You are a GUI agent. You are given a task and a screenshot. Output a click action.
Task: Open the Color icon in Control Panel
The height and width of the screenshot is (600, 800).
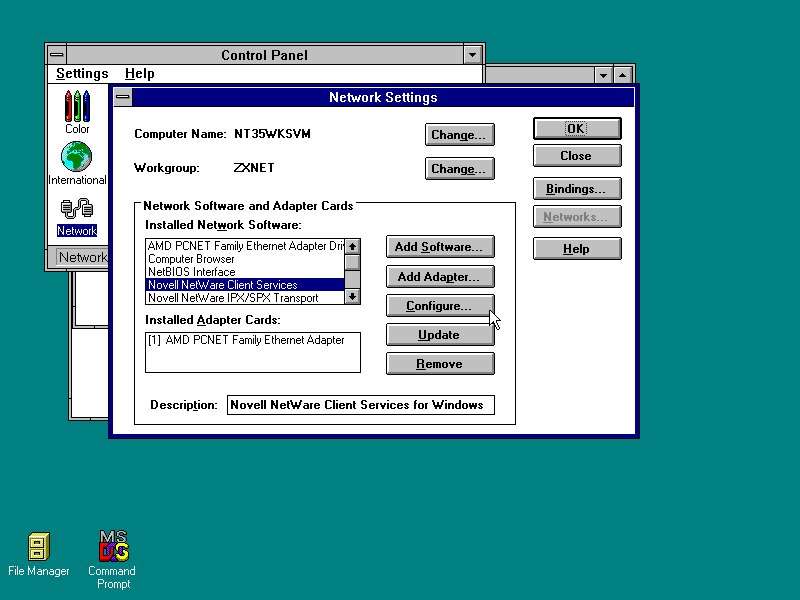coord(77,112)
